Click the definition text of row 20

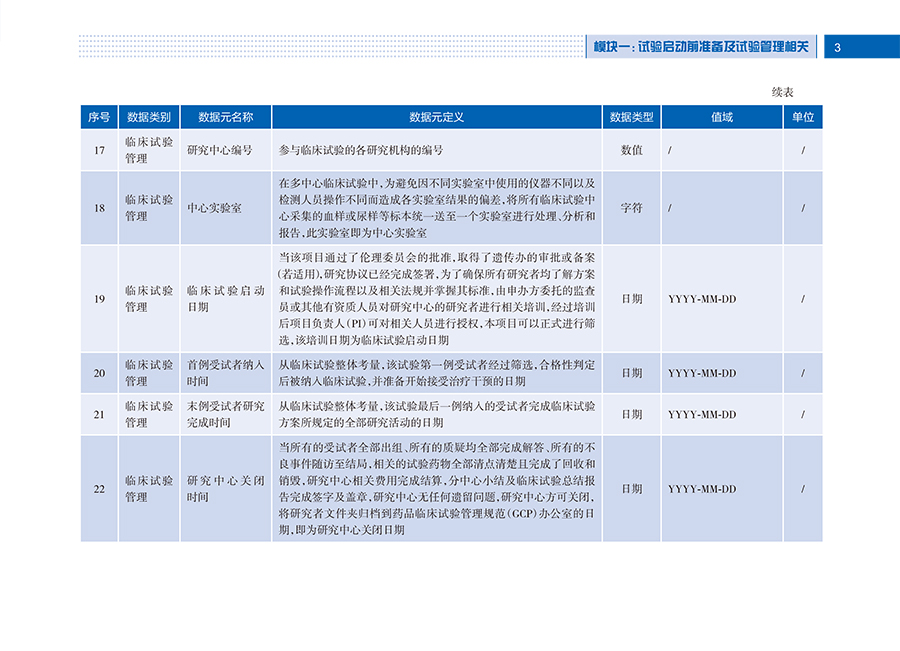[437, 373]
